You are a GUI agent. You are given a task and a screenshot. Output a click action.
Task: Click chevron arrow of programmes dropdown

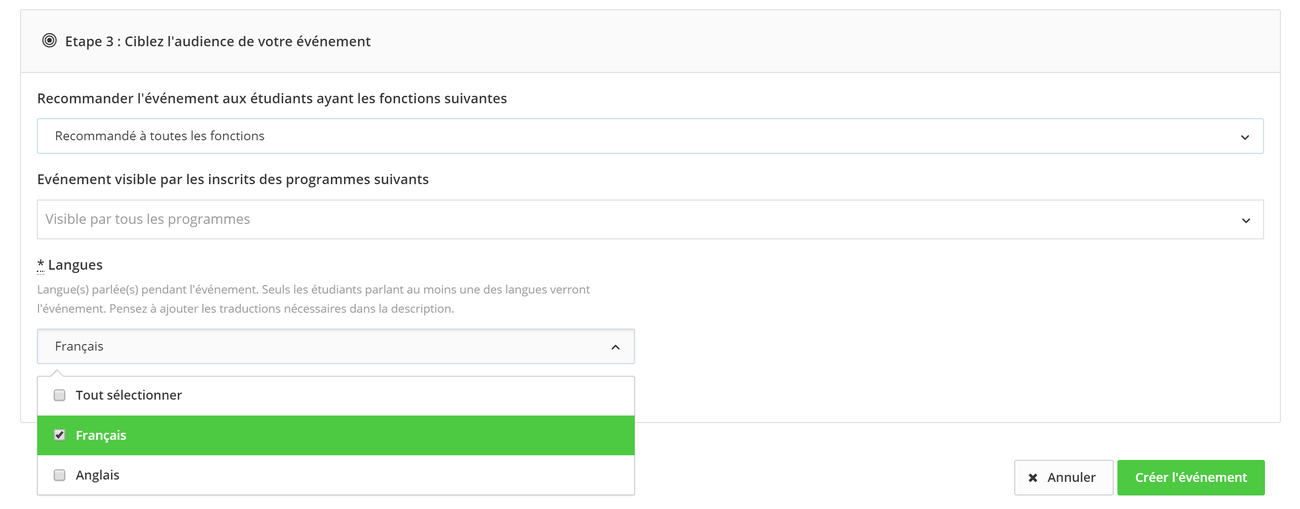point(1245,220)
